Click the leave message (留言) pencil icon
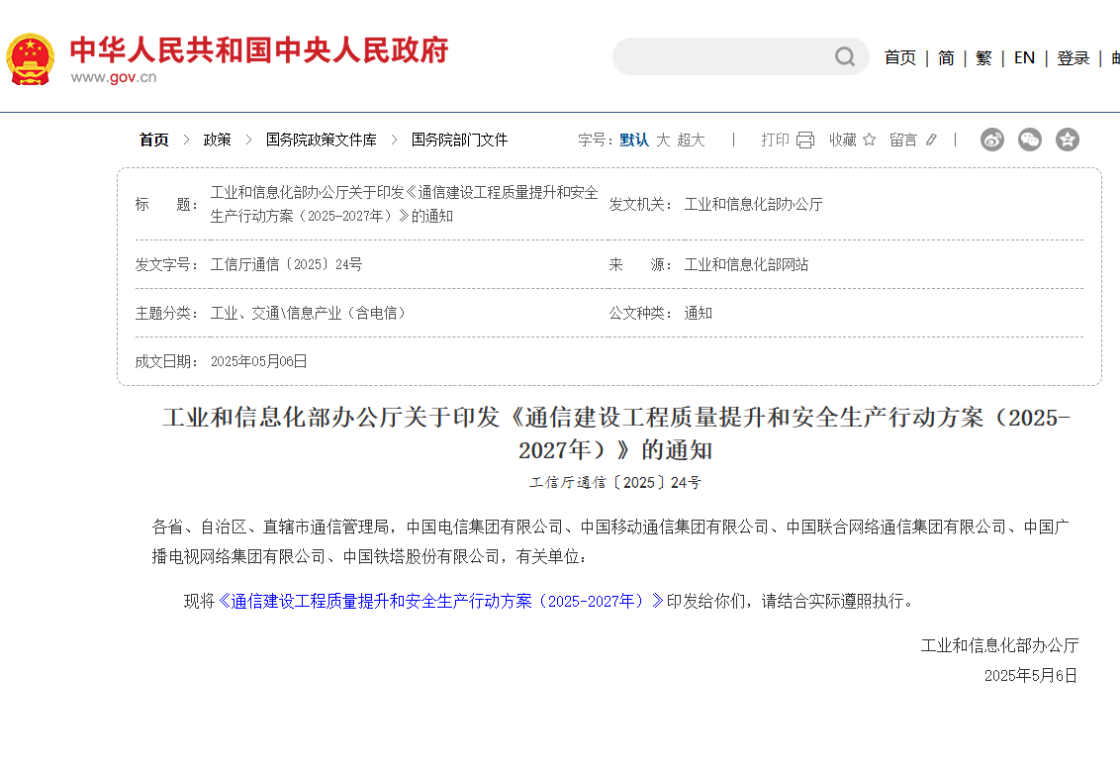1120x767 pixels. [931, 140]
